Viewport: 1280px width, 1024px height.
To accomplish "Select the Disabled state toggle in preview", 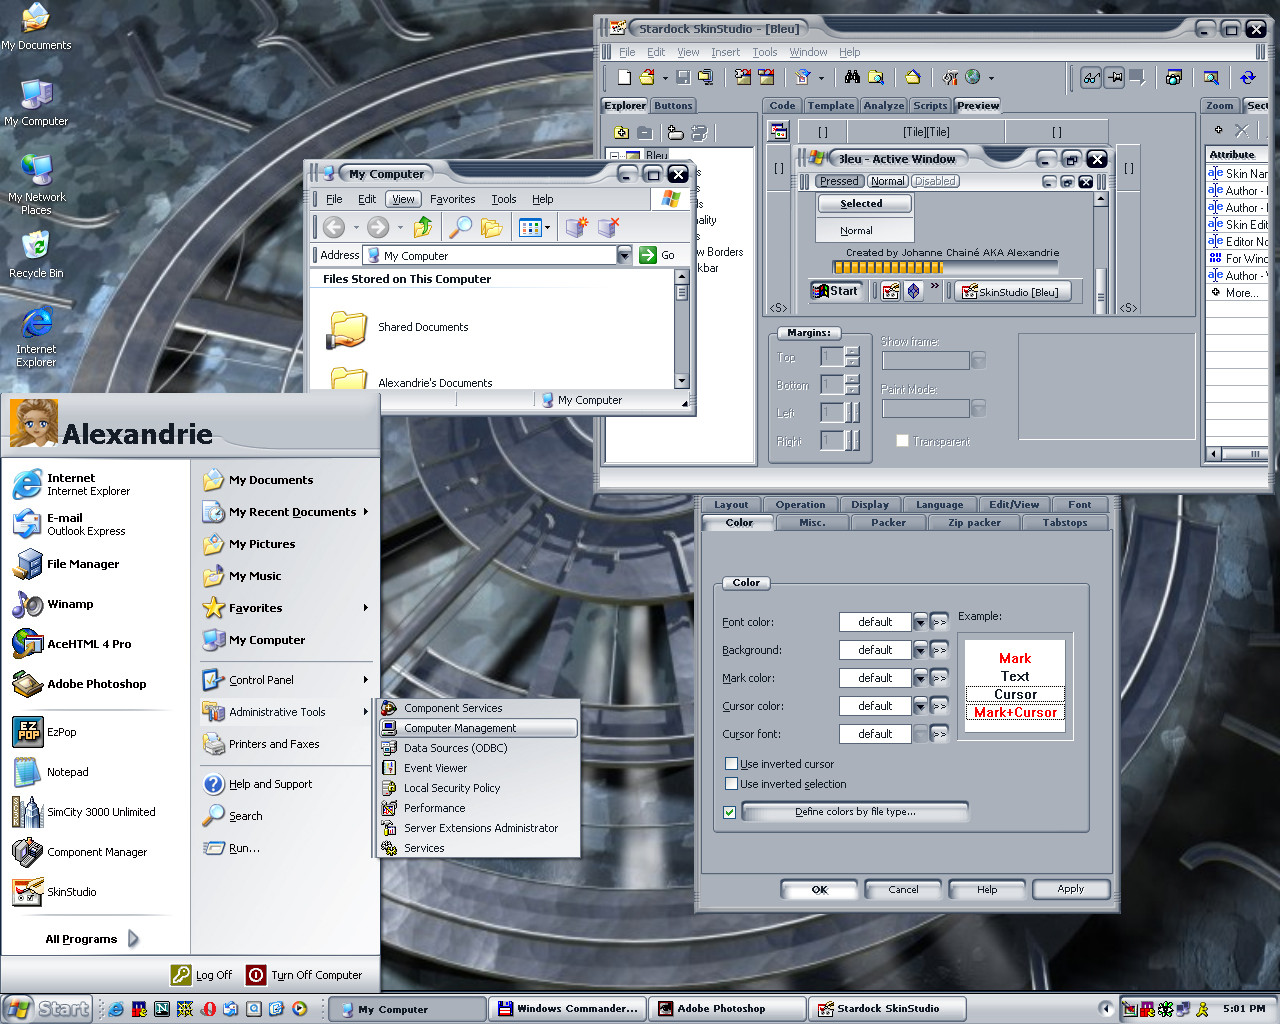I will 935,181.
